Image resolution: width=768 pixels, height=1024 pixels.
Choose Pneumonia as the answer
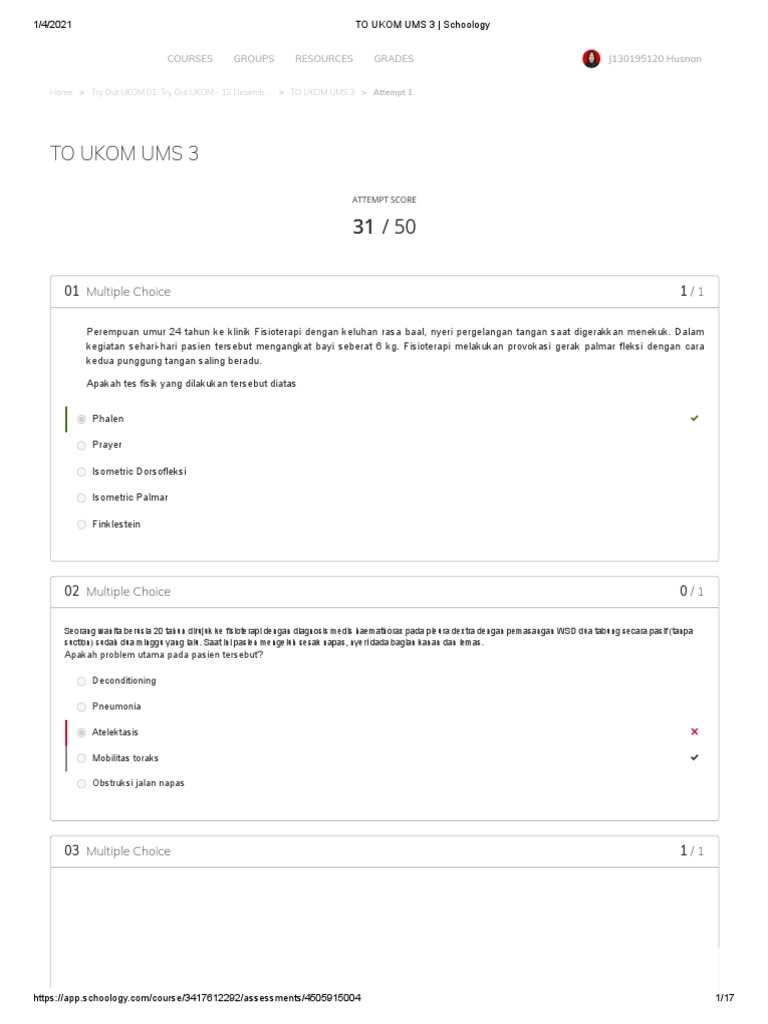pos(81,706)
